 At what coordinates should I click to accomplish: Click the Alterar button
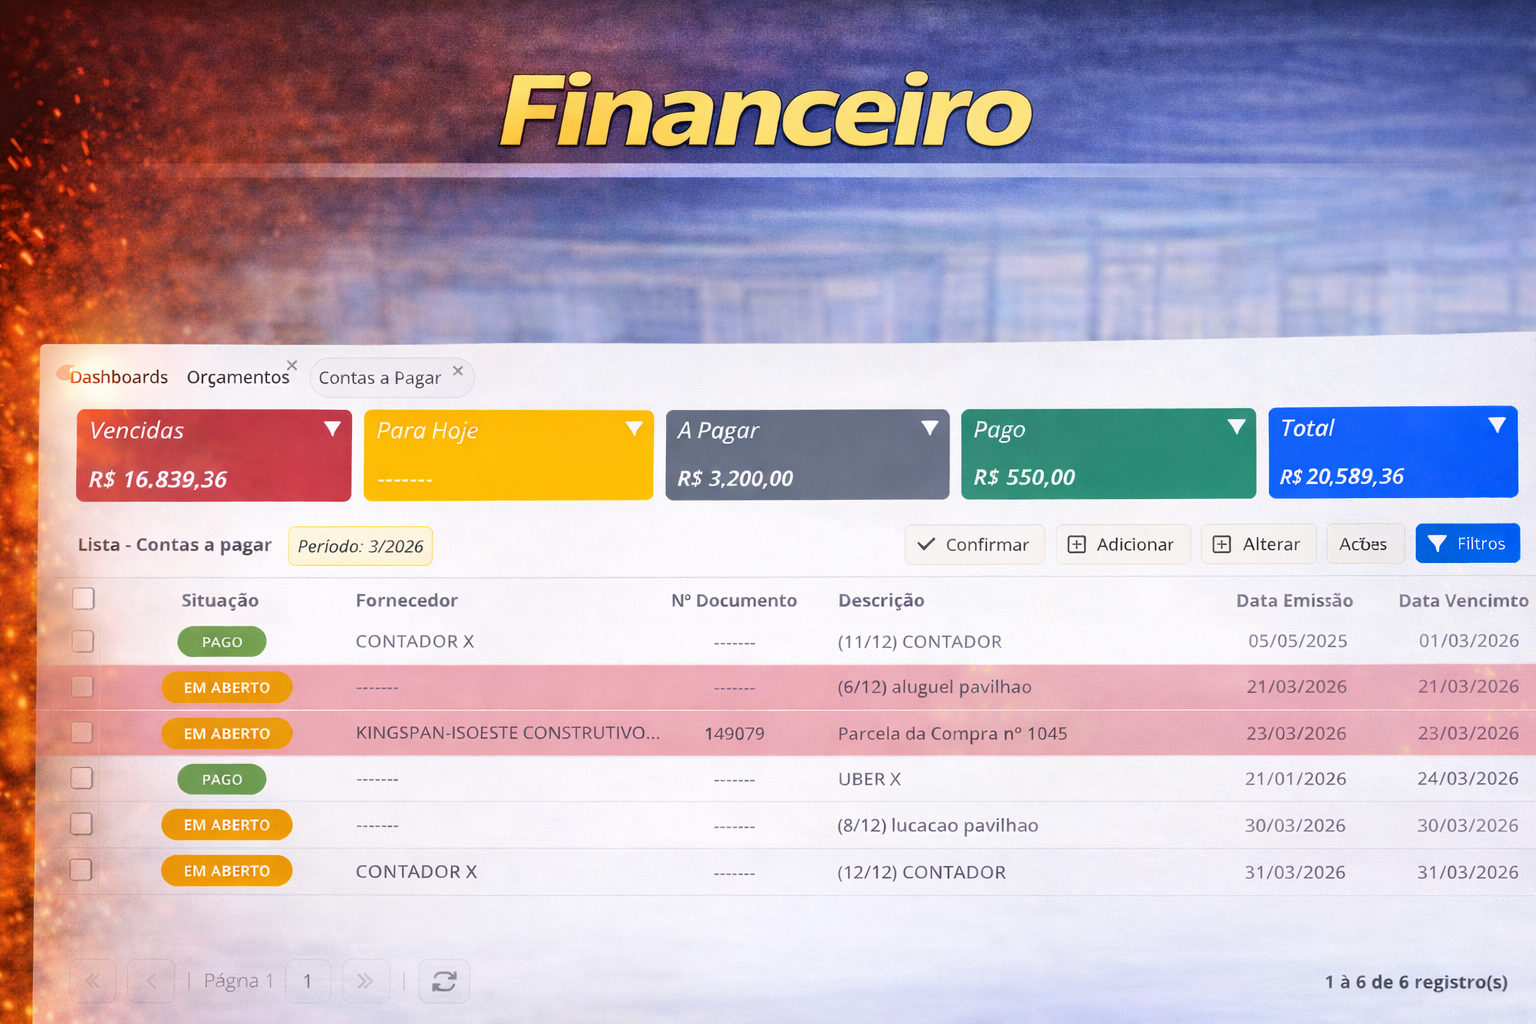(1258, 544)
